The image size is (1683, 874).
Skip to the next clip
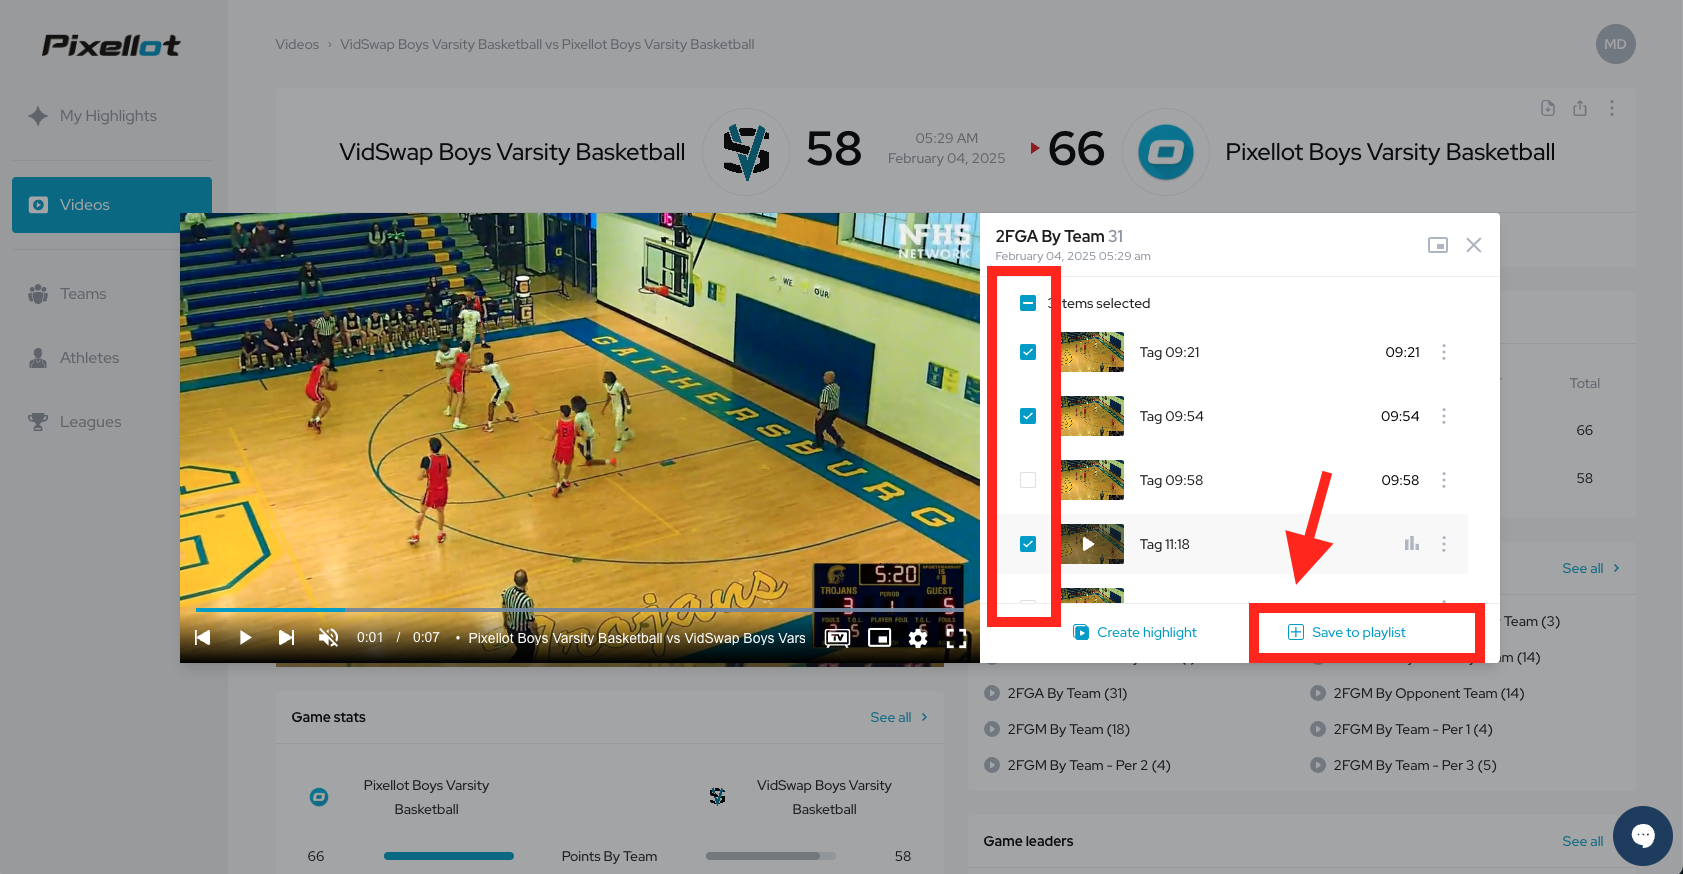point(287,638)
